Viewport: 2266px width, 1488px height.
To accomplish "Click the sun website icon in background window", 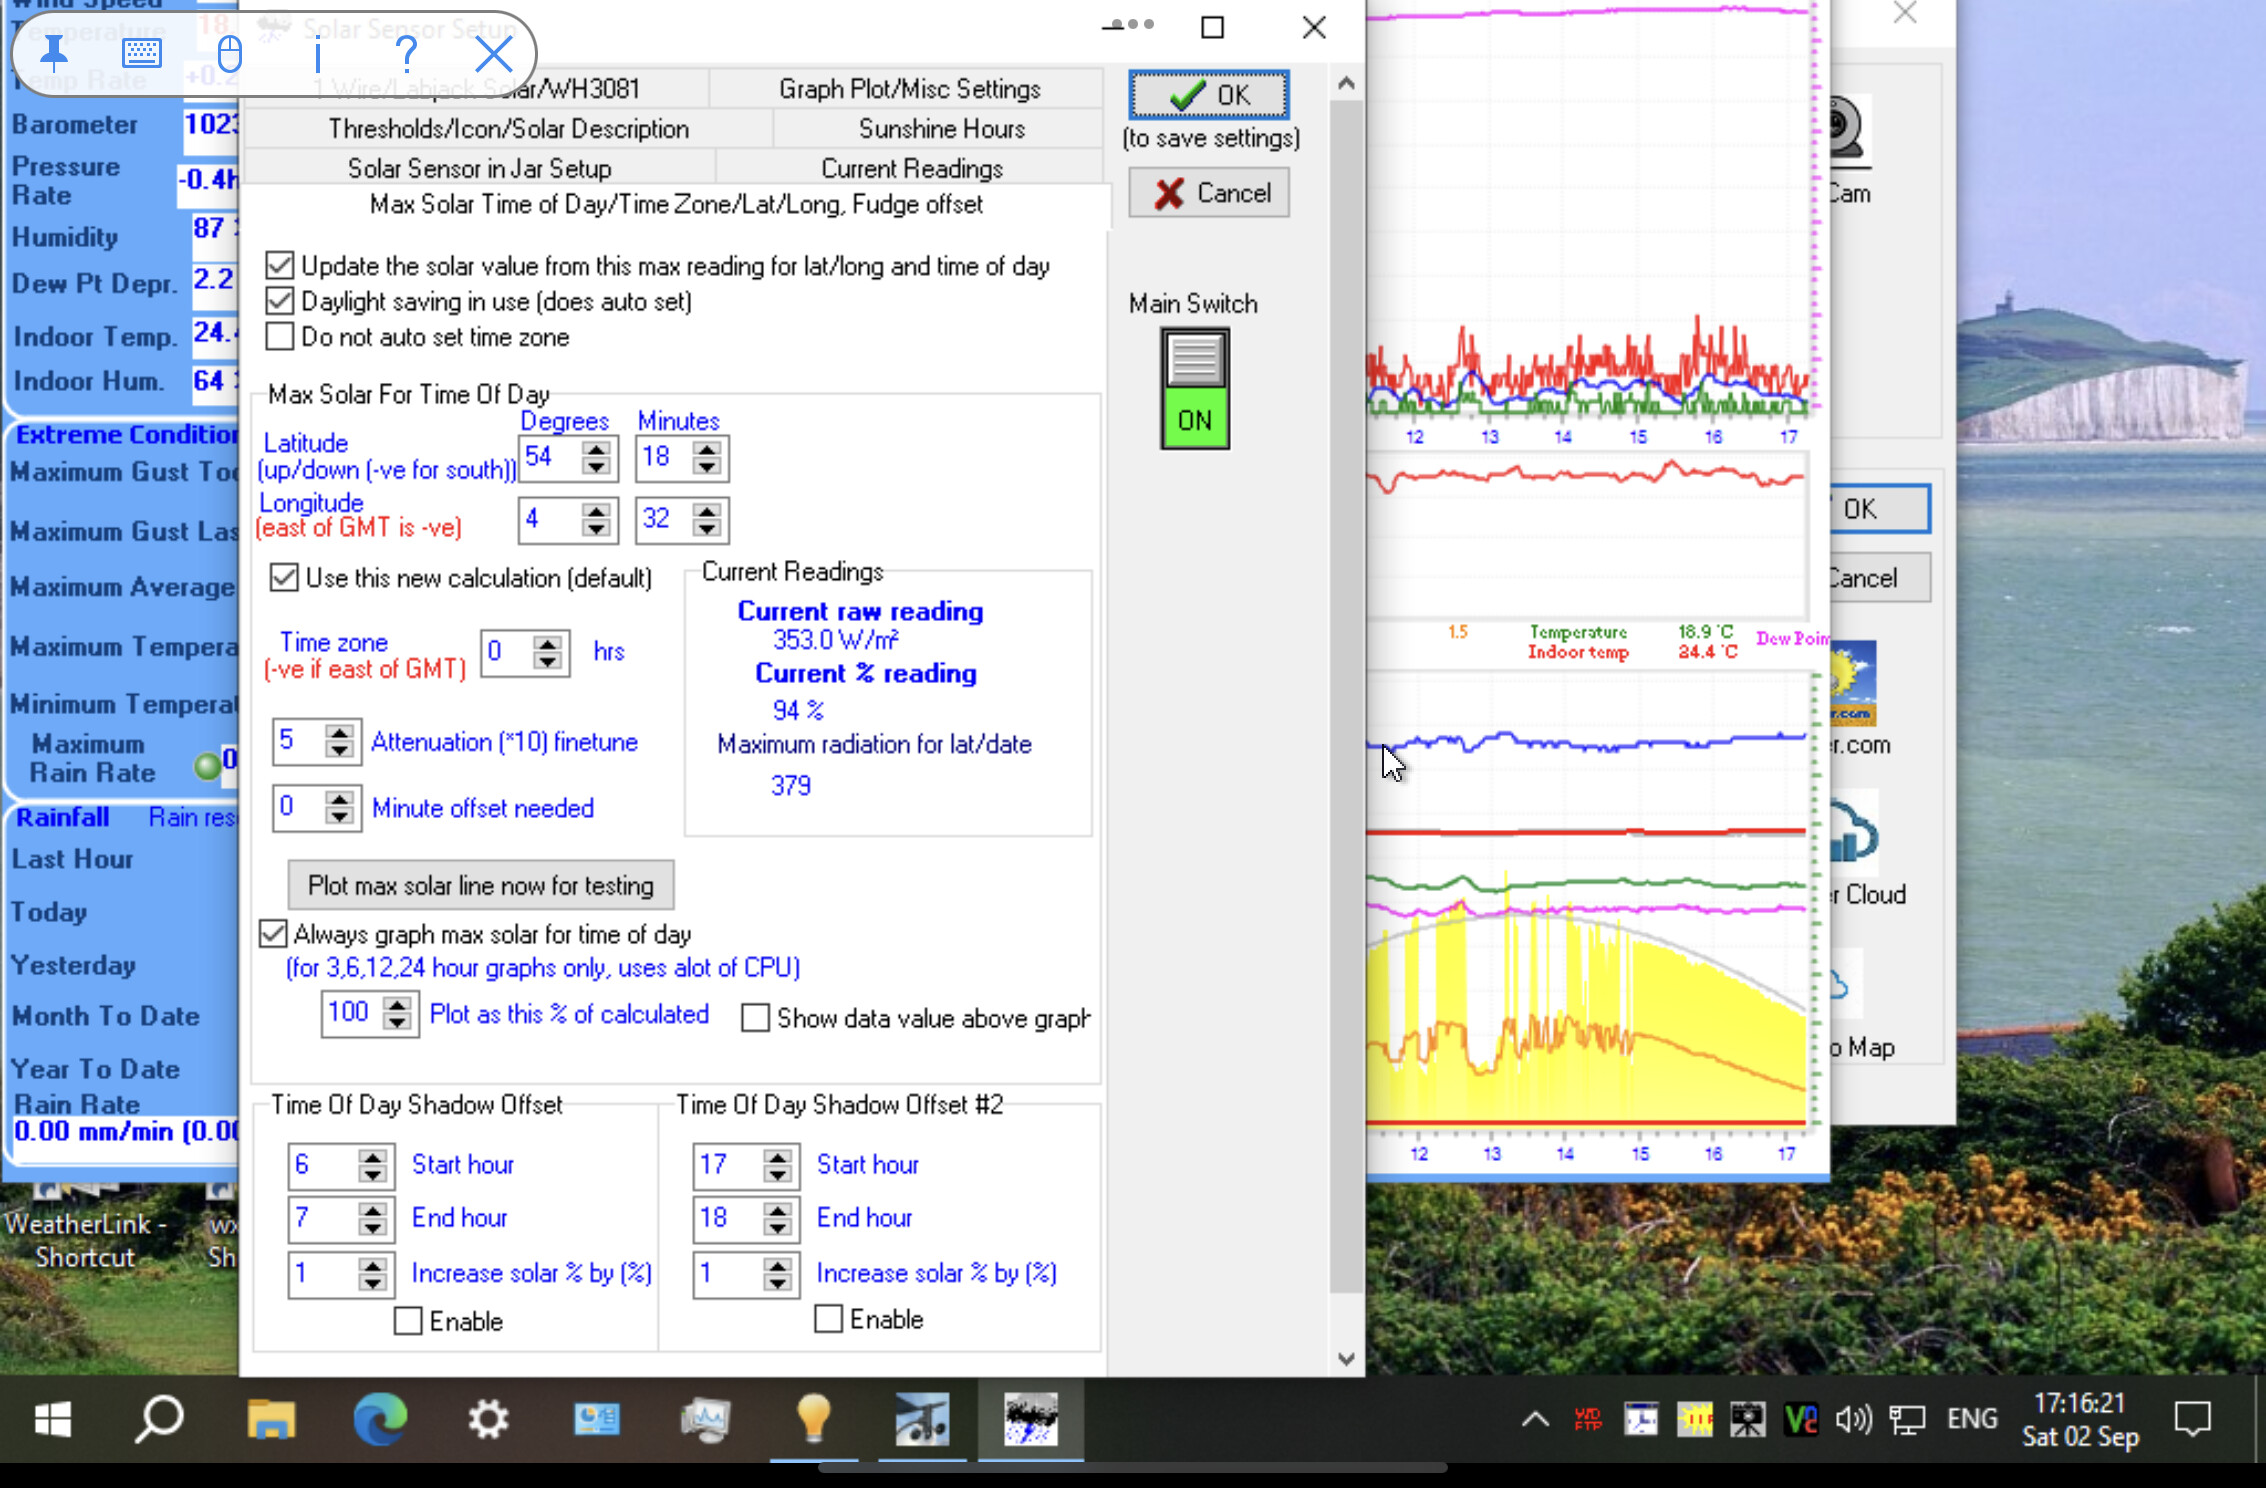I will pos(1853,684).
